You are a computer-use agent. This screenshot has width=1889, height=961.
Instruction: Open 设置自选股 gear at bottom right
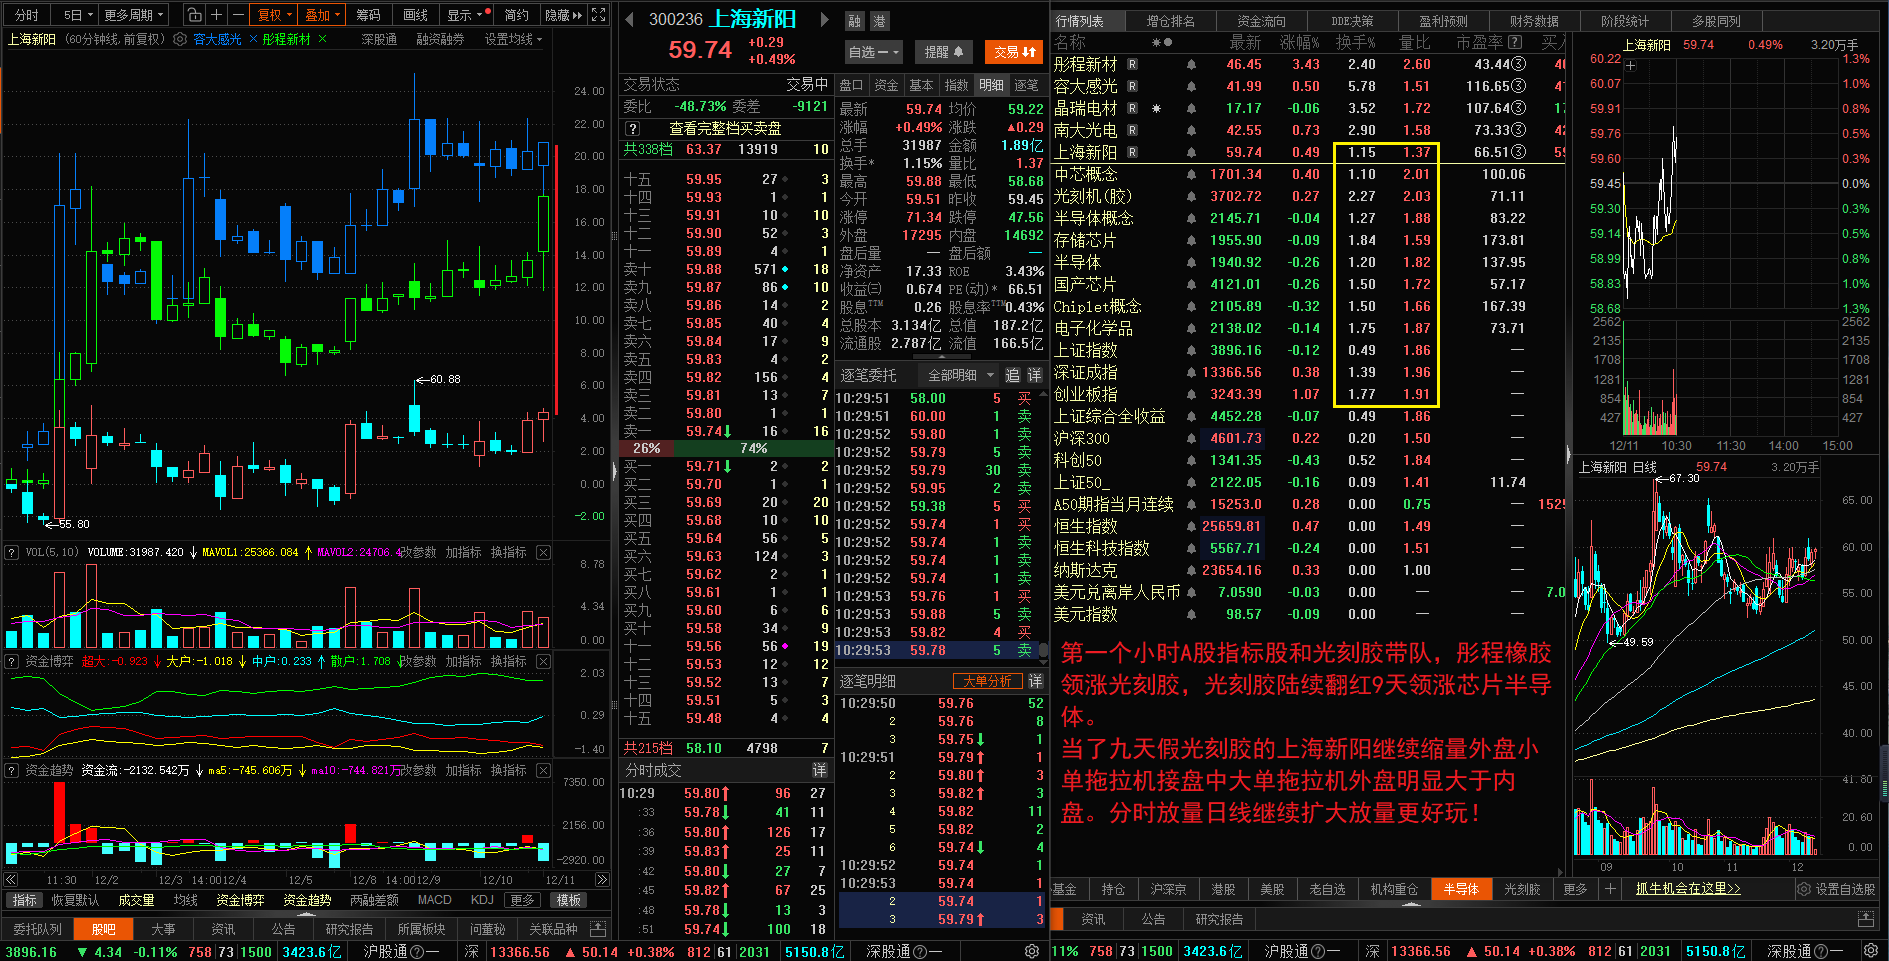pos(1836,889)
